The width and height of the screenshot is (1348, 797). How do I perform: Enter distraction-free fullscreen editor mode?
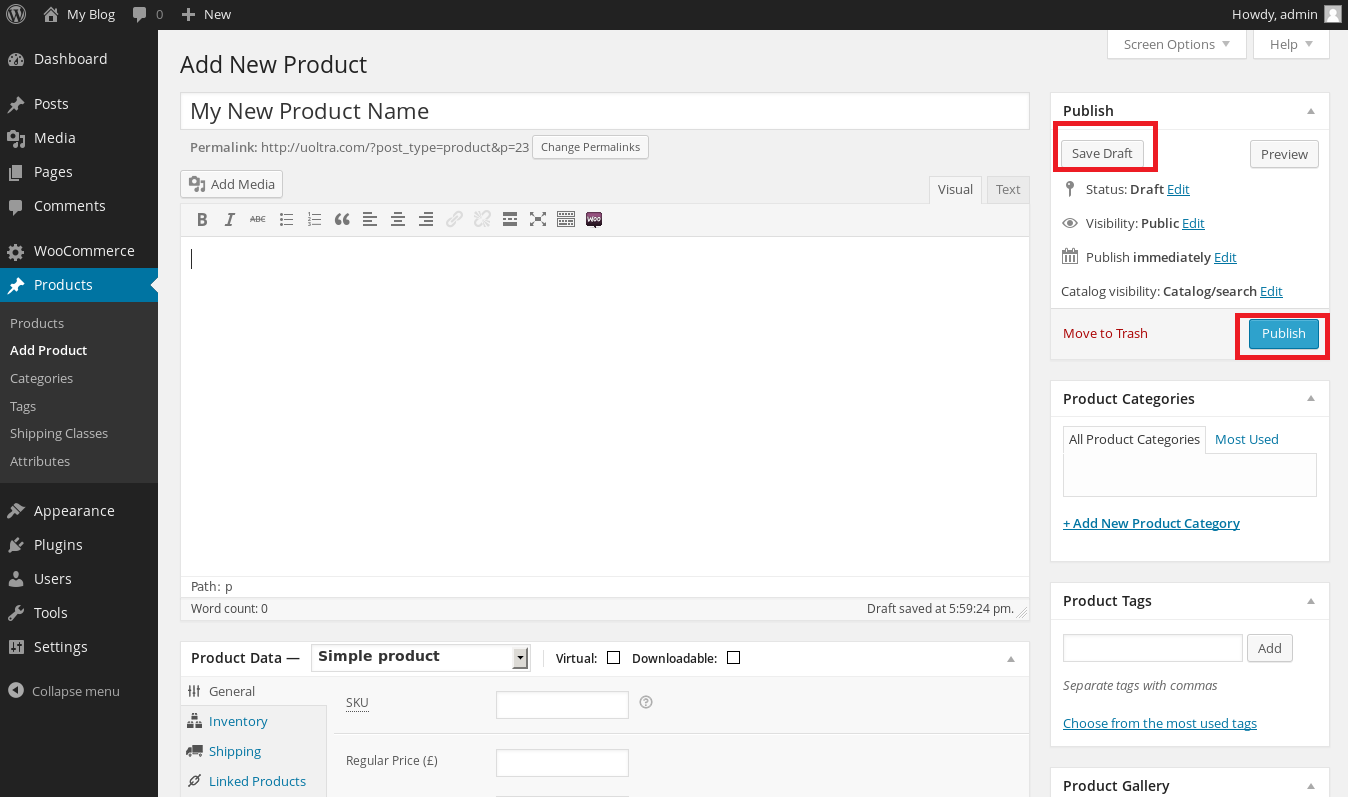[x=538, y=219]
